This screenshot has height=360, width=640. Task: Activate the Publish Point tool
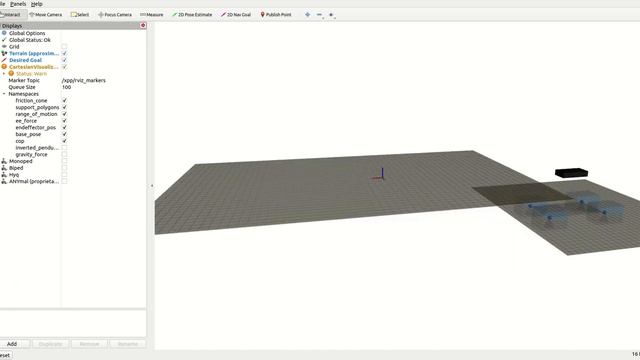(276, 15)
